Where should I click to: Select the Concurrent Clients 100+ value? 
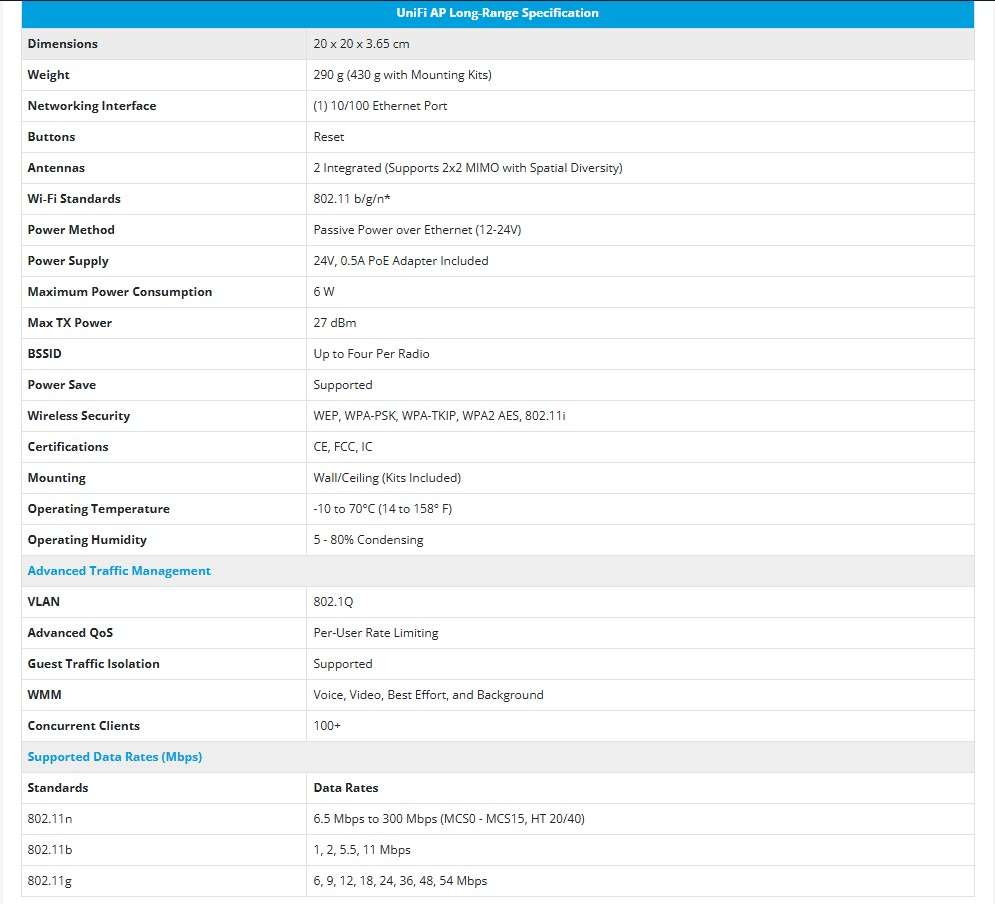point(326,725)
